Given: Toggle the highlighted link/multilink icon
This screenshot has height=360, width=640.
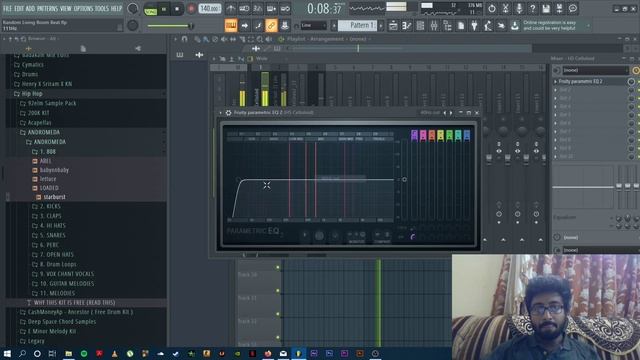Looking at the screenshot, I should point(271,26).
